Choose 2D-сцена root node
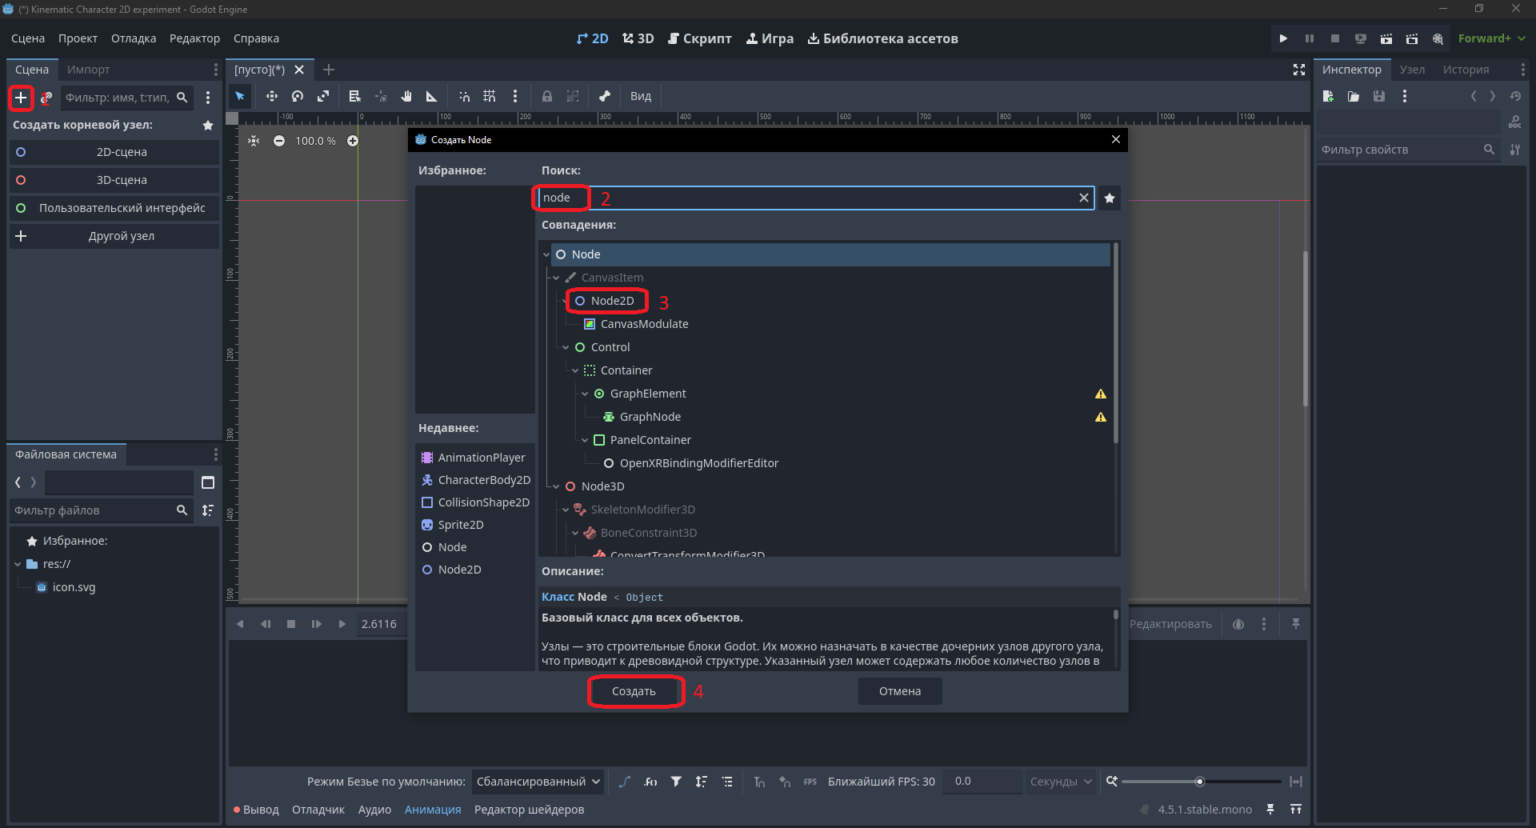1536x828 pixels. pyautogui.click(x=114, y=152)
